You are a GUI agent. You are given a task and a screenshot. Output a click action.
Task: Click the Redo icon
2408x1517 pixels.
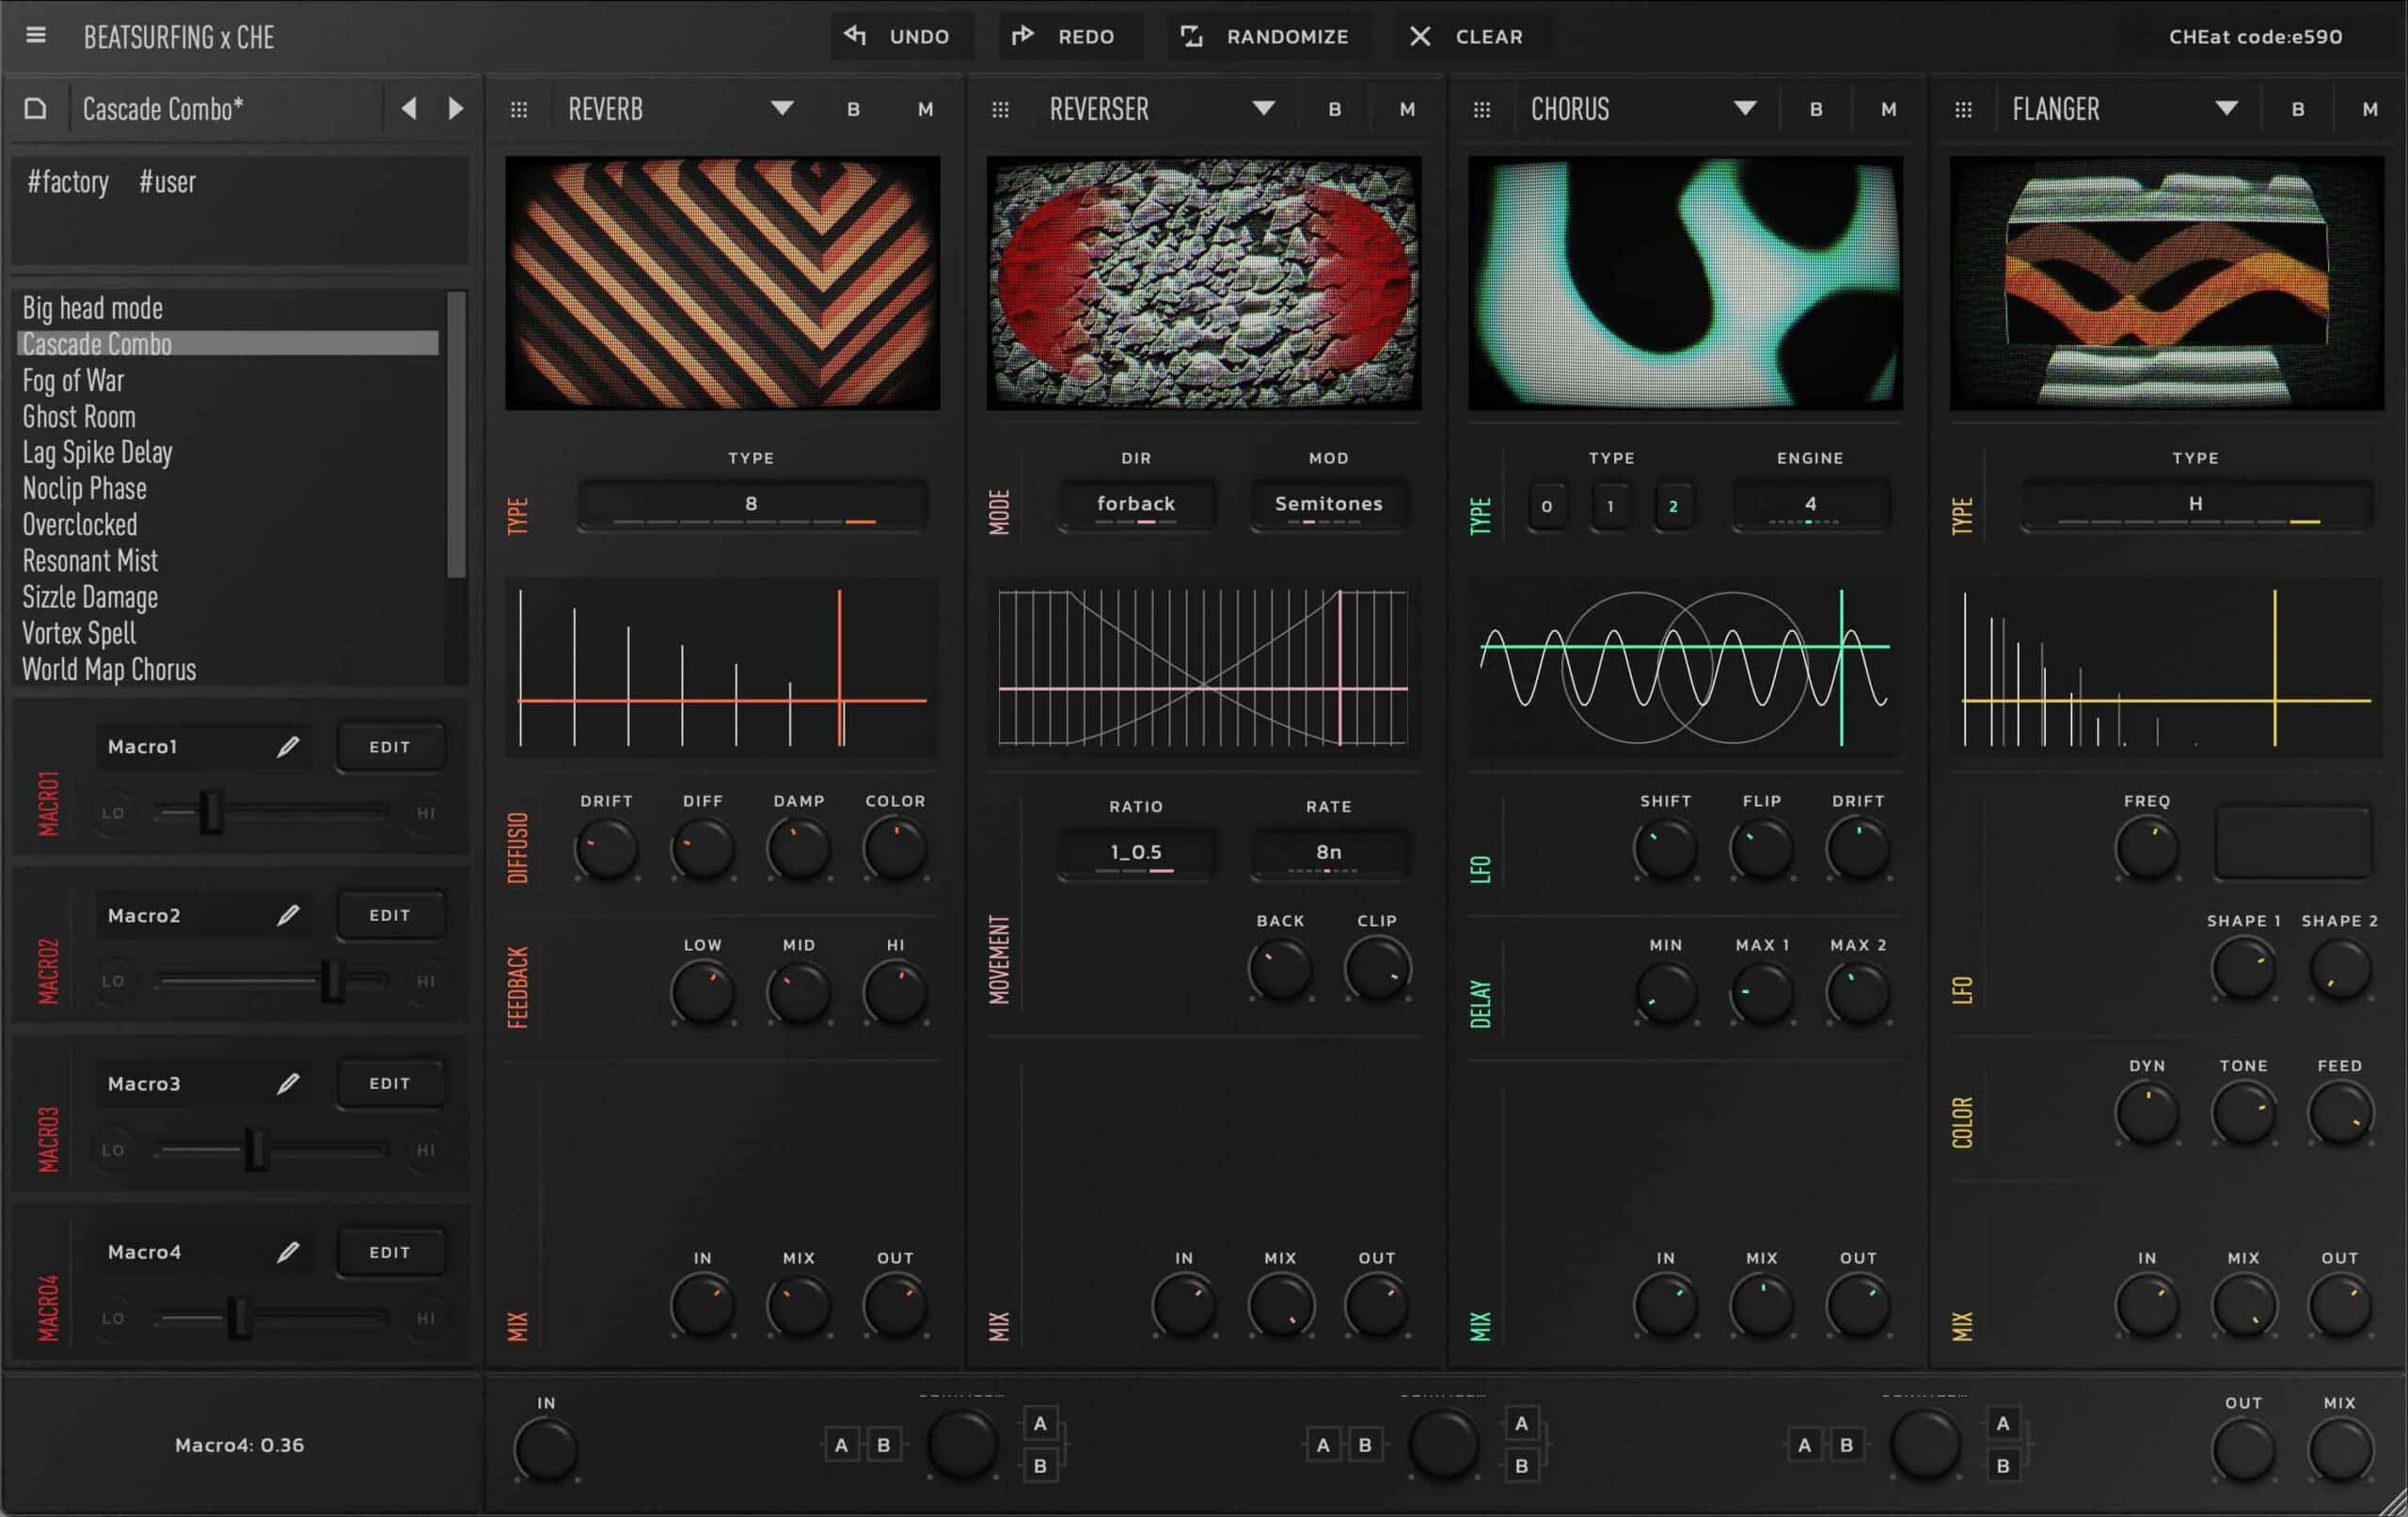pyautogui.click(x=1024, y=36)
